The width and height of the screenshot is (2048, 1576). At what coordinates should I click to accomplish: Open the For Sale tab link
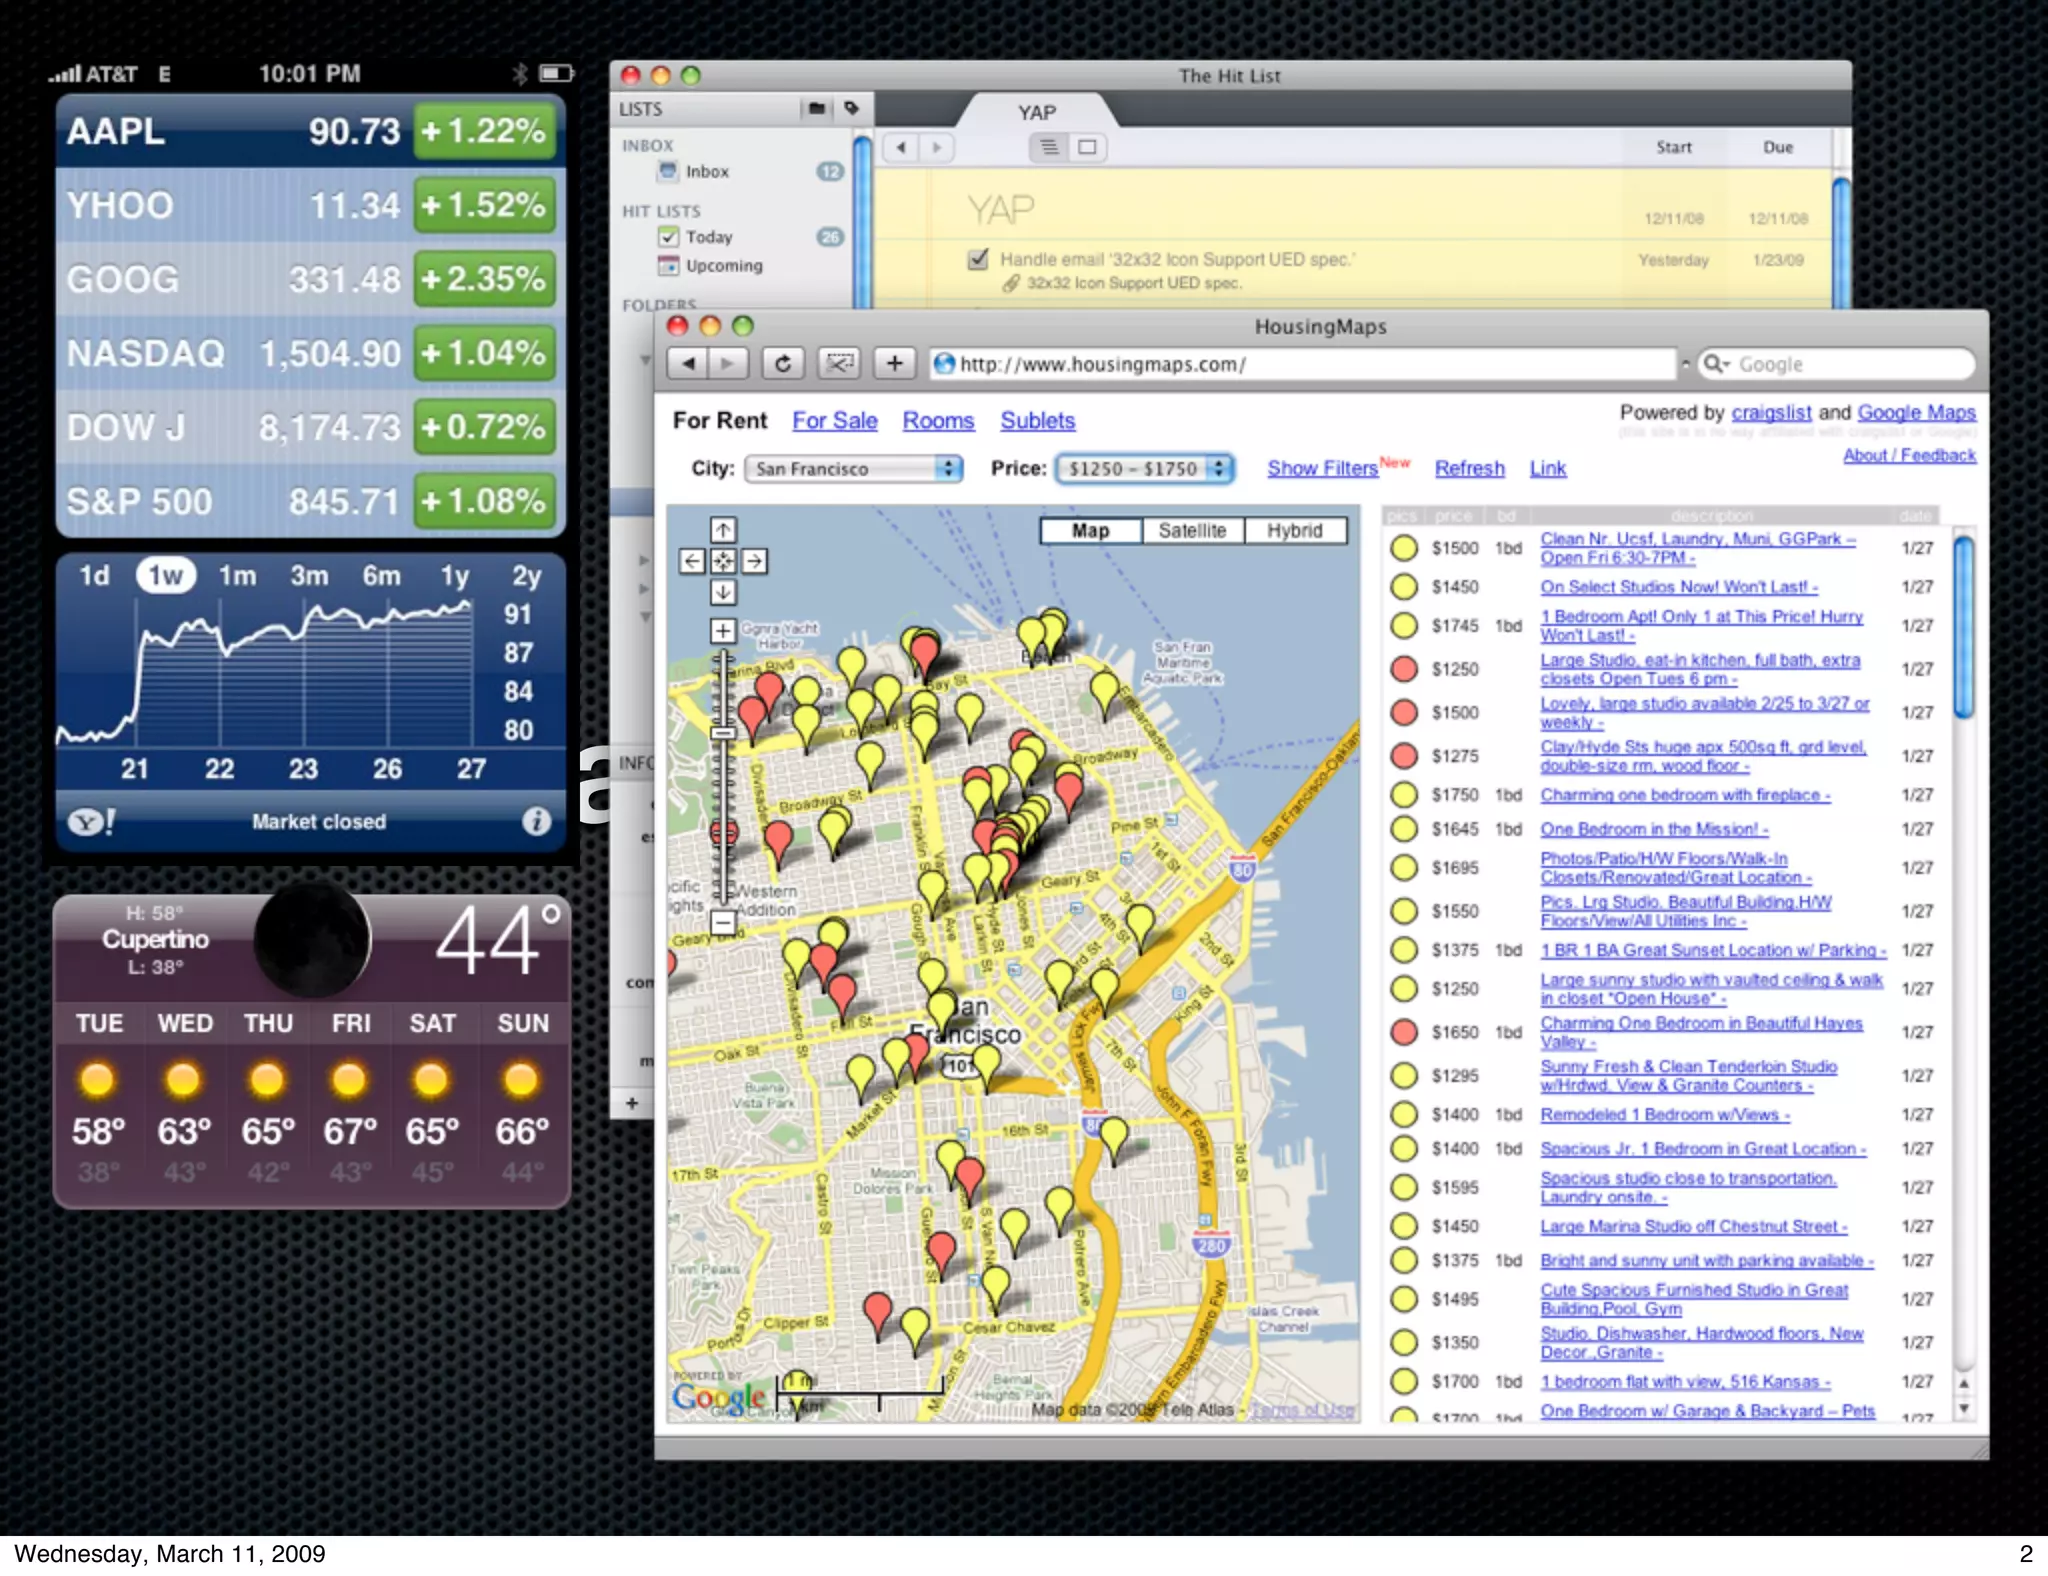[834, 421]
